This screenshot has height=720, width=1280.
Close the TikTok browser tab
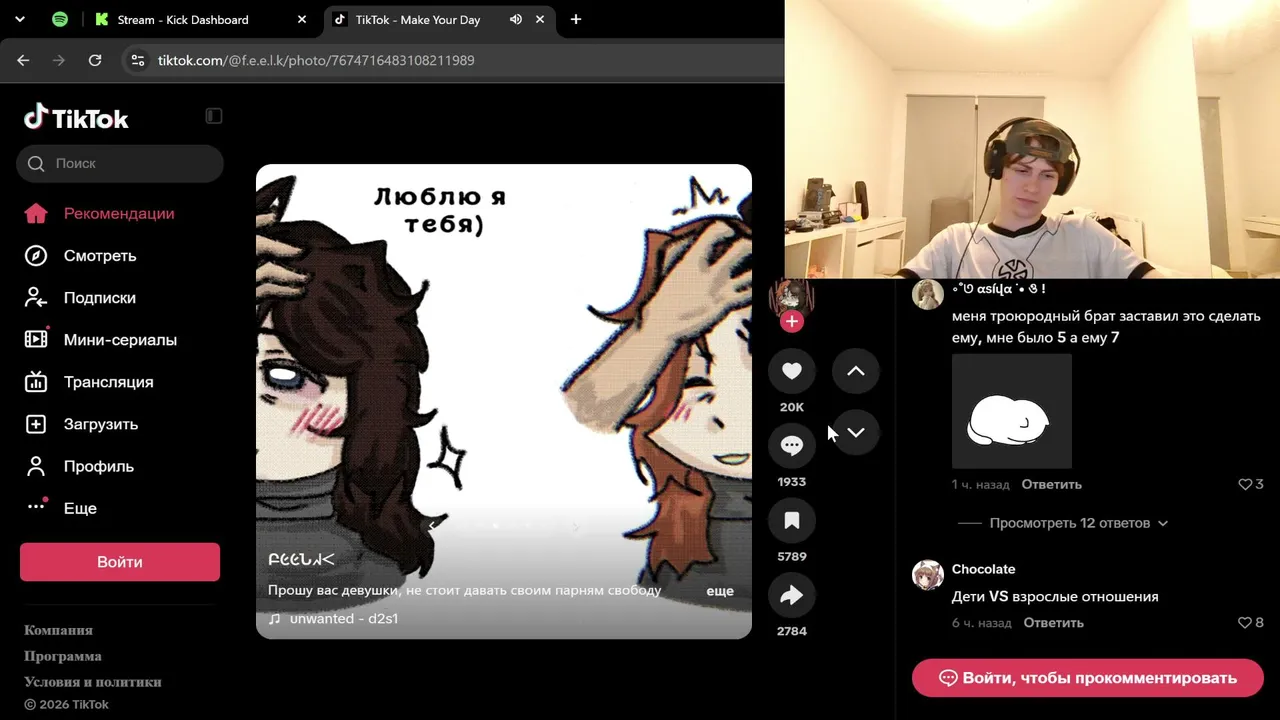pyautogui.click(x=540, y=19)
